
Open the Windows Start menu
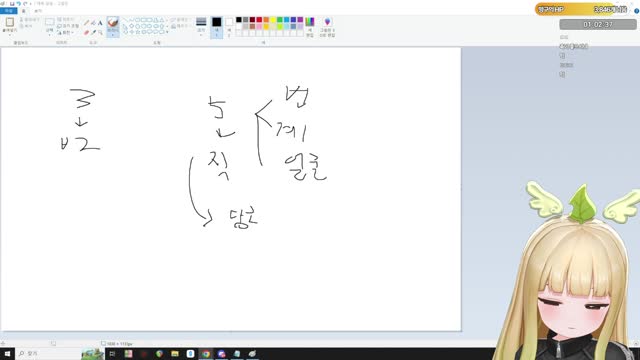pyautogui.click(x=7, y=353)
